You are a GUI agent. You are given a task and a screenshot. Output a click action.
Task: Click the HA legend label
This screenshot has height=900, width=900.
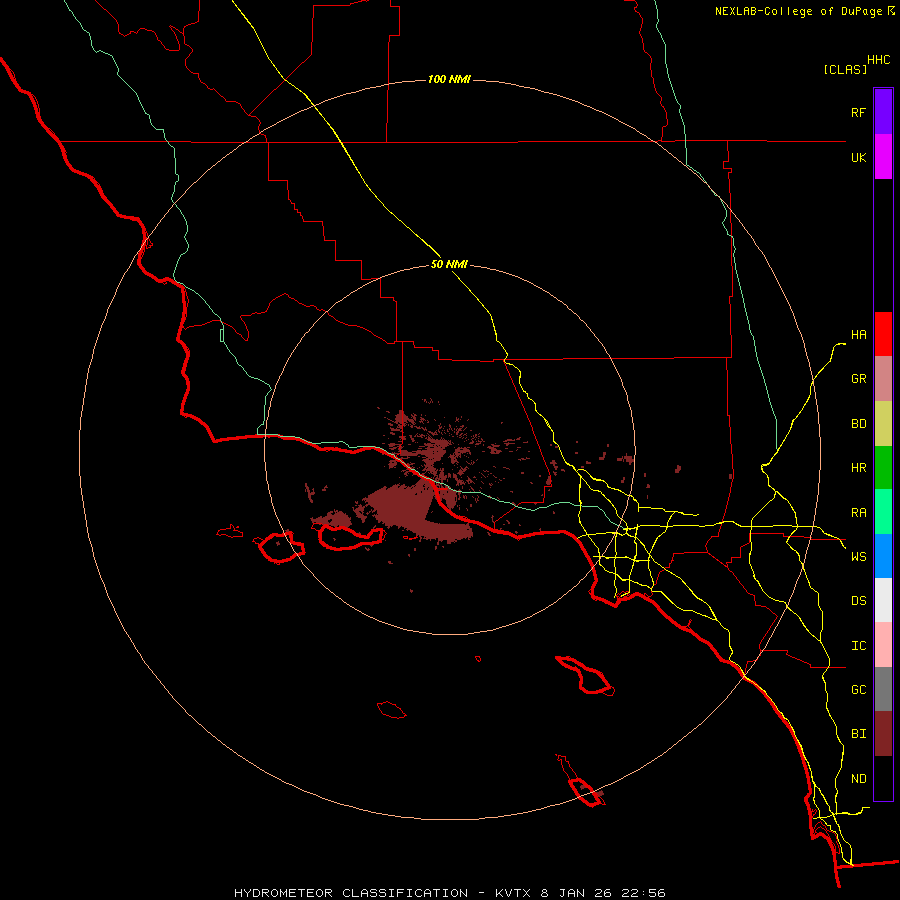[859, 335]
